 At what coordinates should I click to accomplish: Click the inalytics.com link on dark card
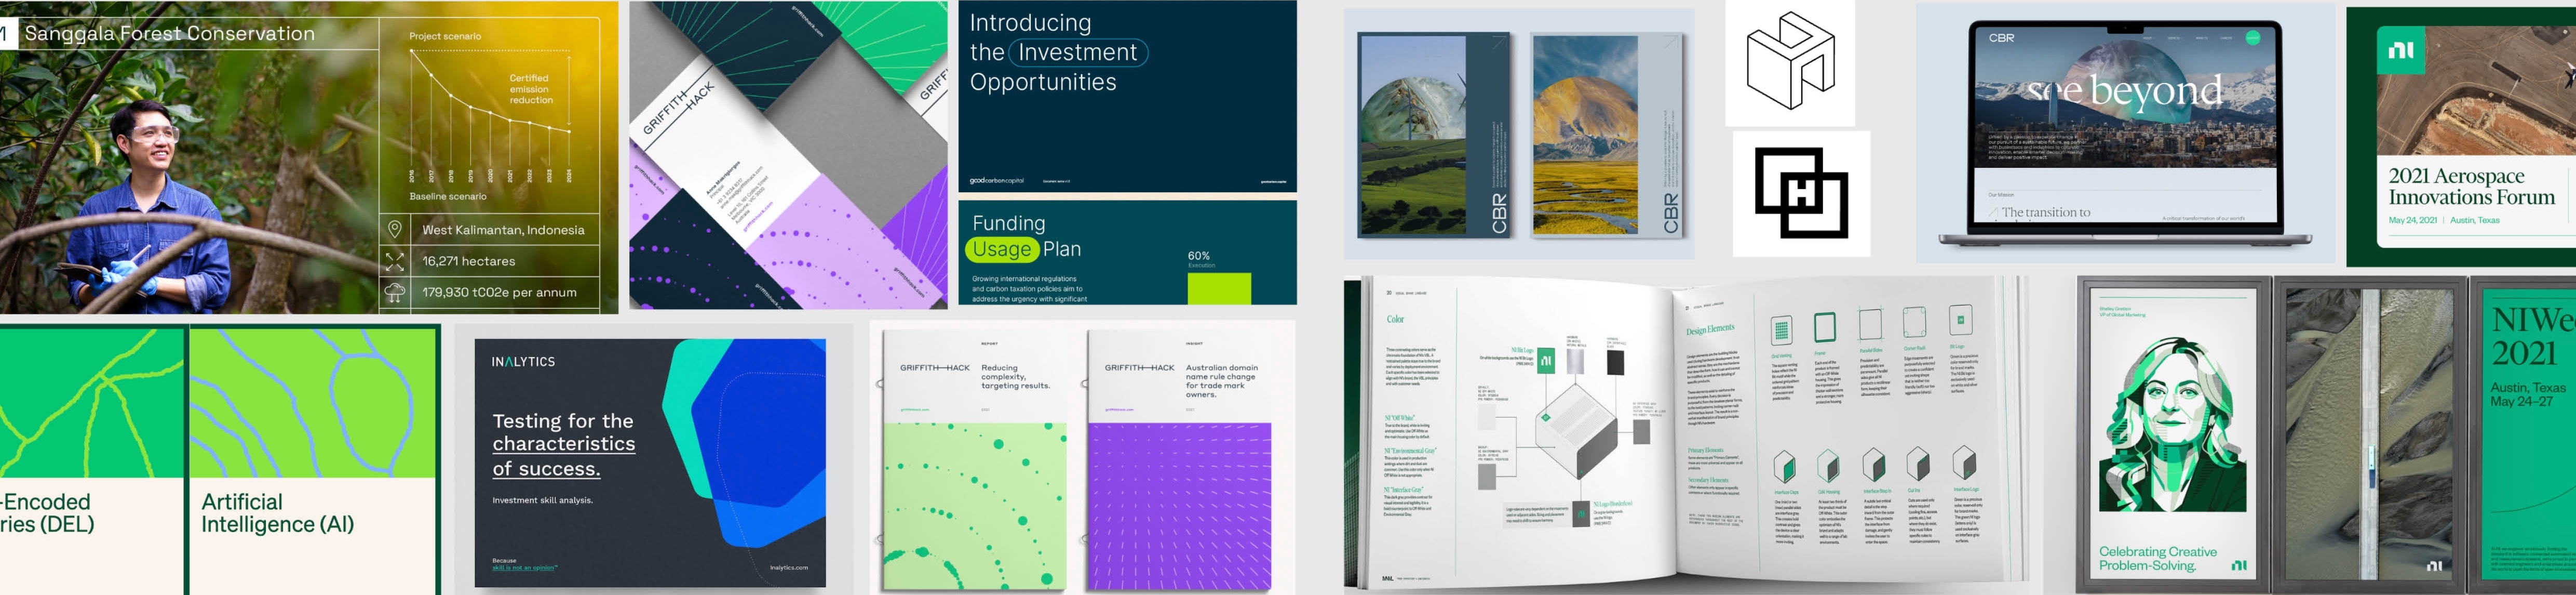pyautogui.click(x=788, y=567)
